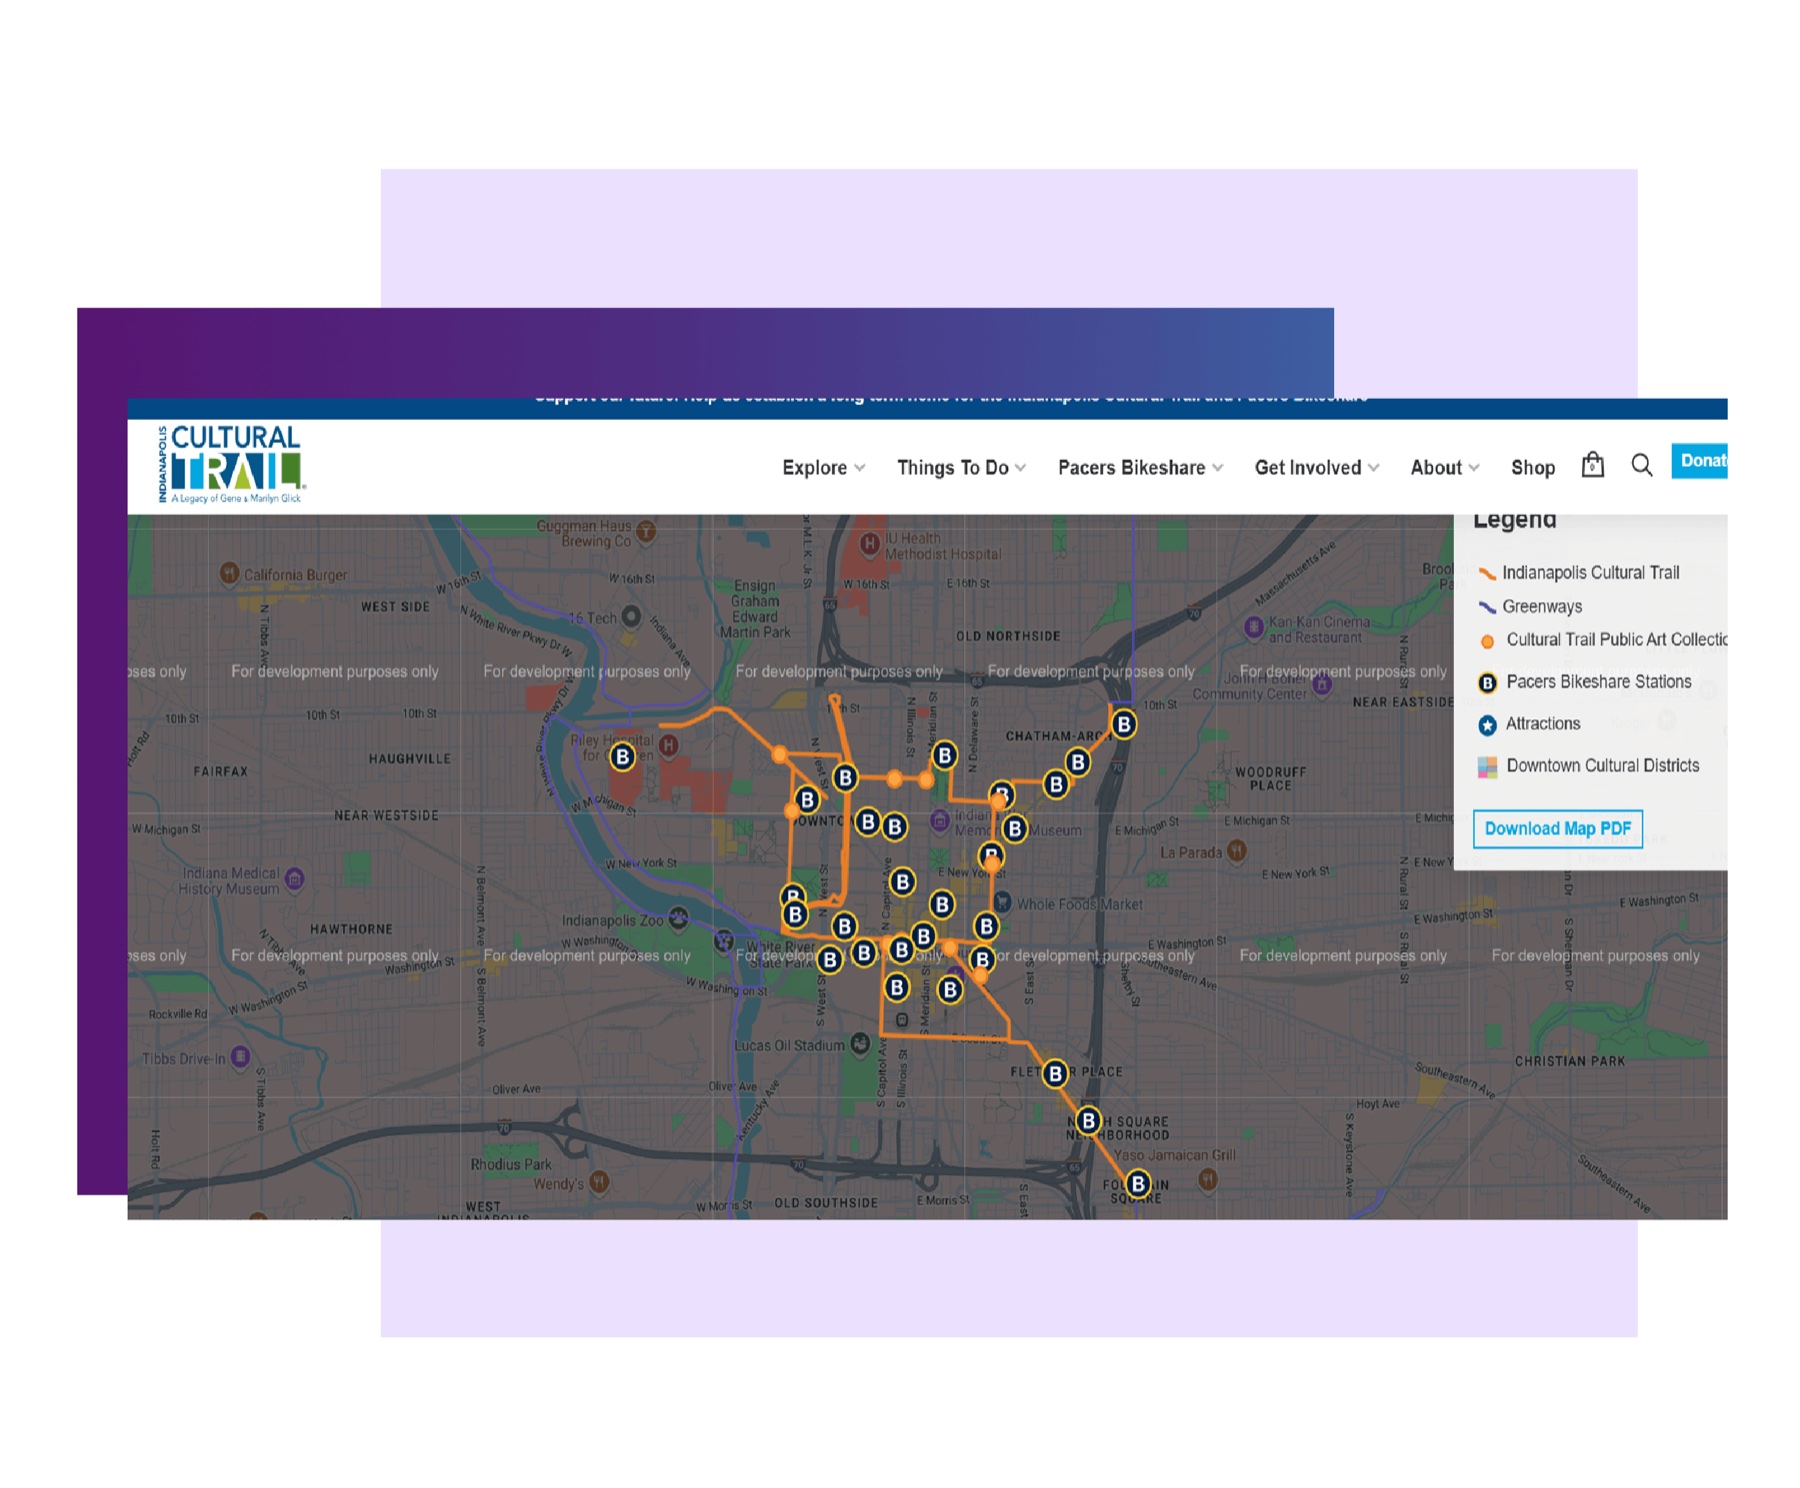Select the bikeshare station marker at Fletcher Place
Viewport: 1800px width, 1488px height.
(1055, 1074)
